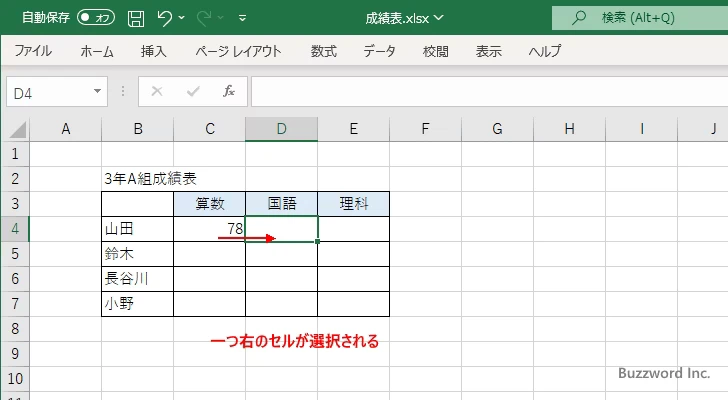
Task: Click the Save icon in title bar
Action: [x=136, y=18]
